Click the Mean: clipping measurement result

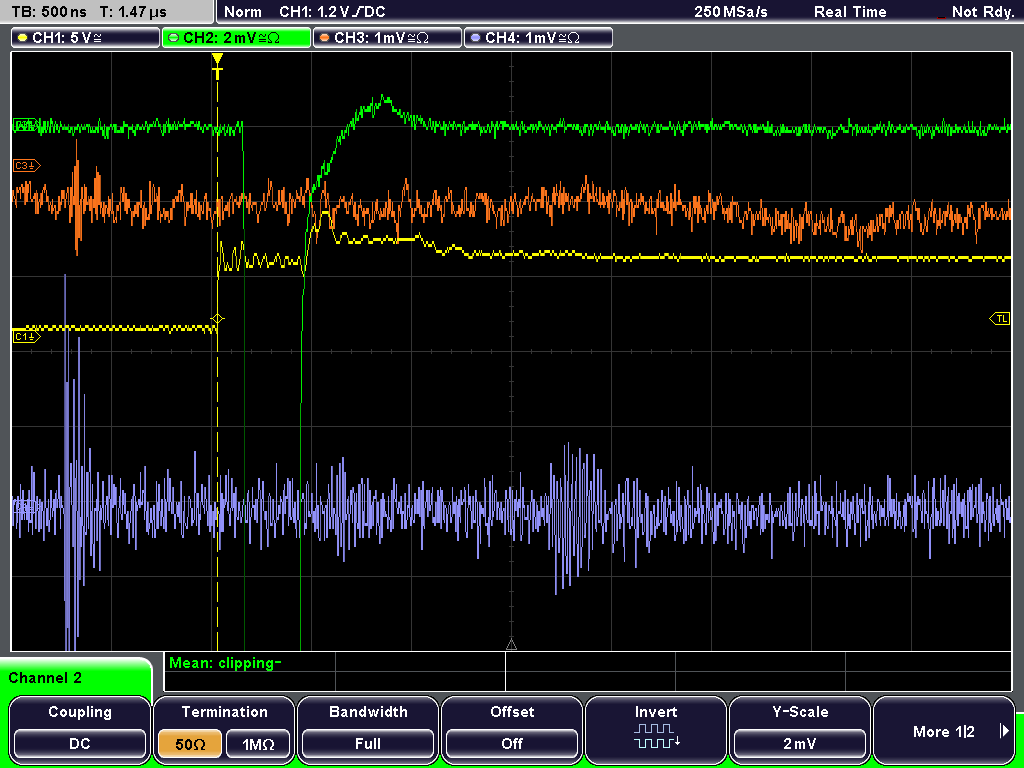225,664
